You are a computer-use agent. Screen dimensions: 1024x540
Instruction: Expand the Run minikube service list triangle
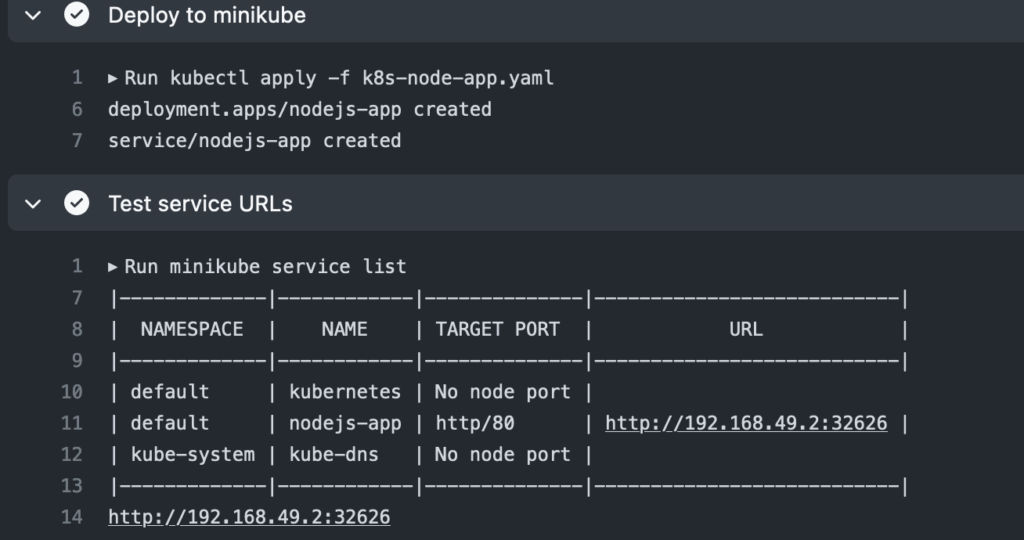tap(112, 266)
